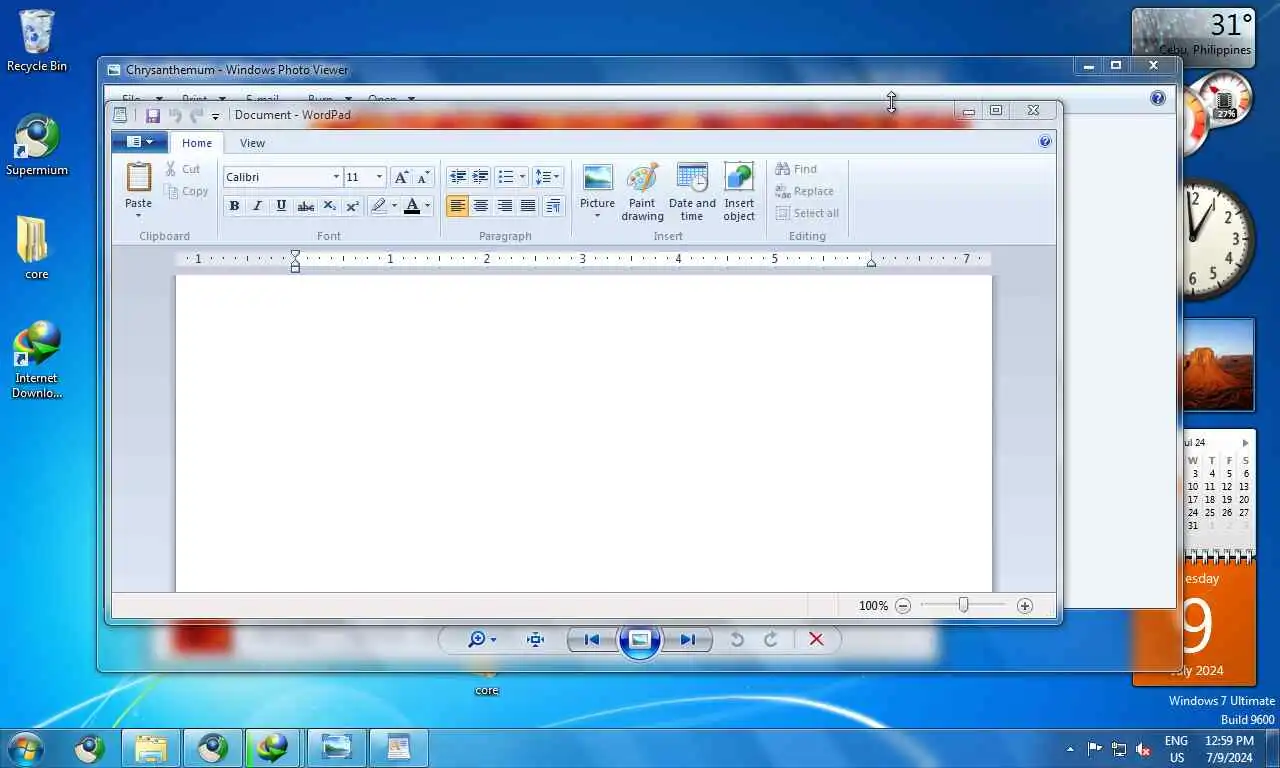Apply superscript formatting

[352, 206]
